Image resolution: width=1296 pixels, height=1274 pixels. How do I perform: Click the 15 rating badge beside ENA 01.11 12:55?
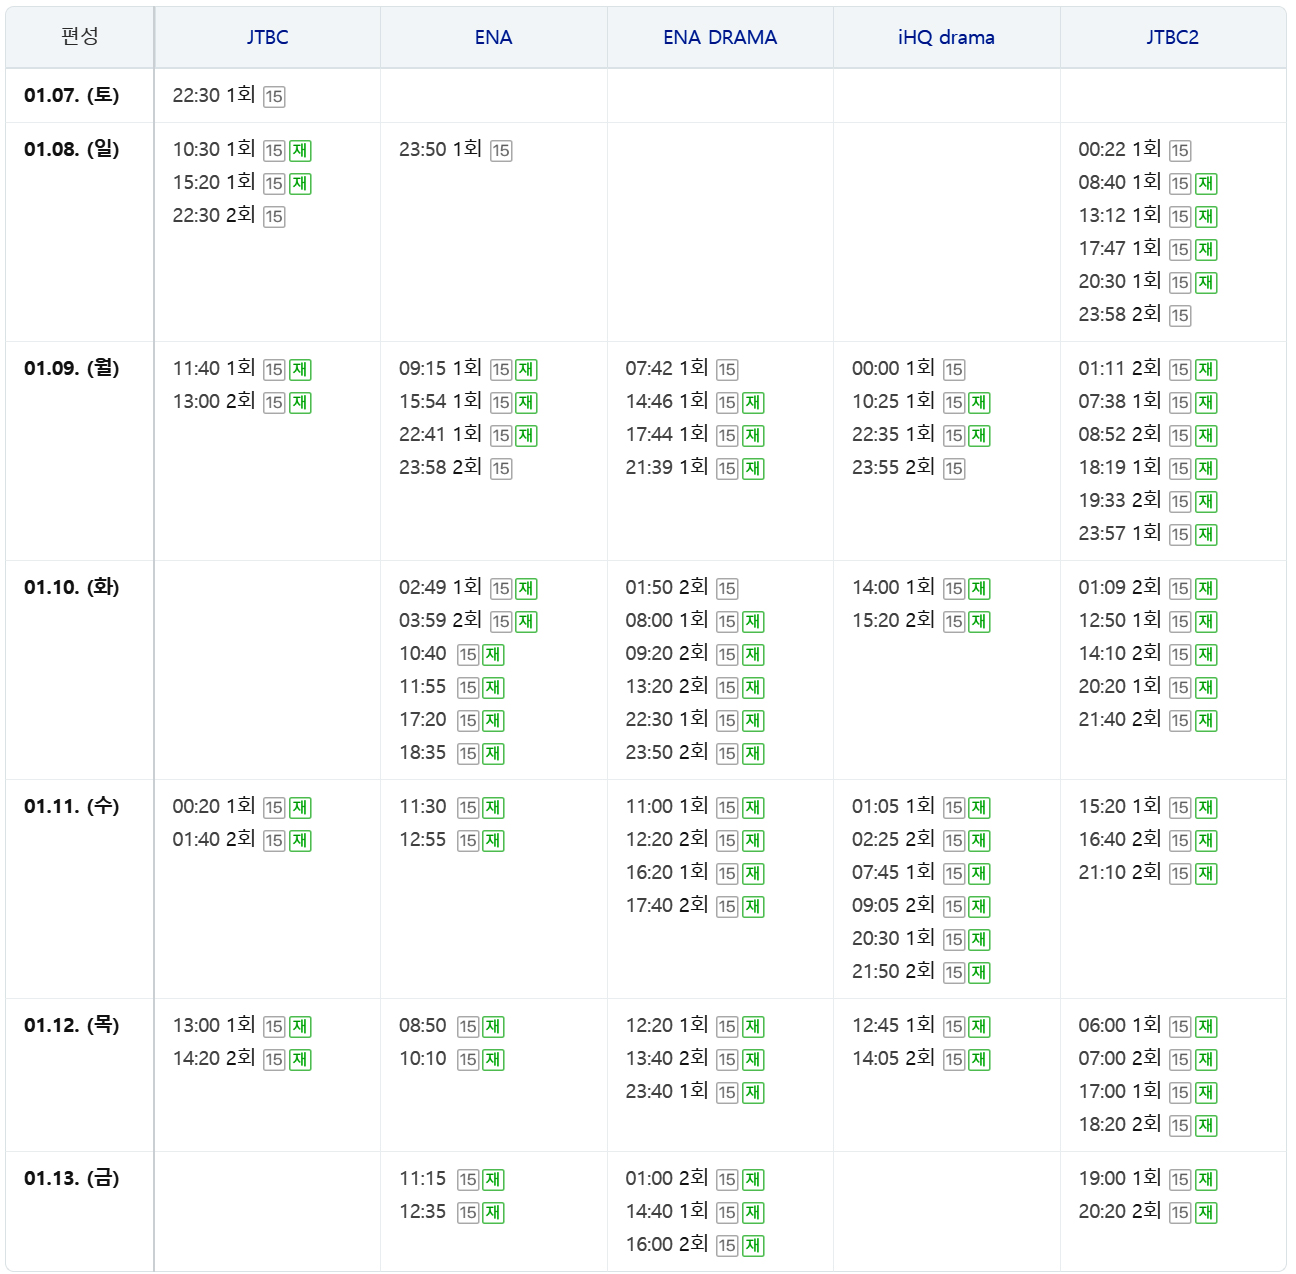pyautogui.click(x=468, y=840)
